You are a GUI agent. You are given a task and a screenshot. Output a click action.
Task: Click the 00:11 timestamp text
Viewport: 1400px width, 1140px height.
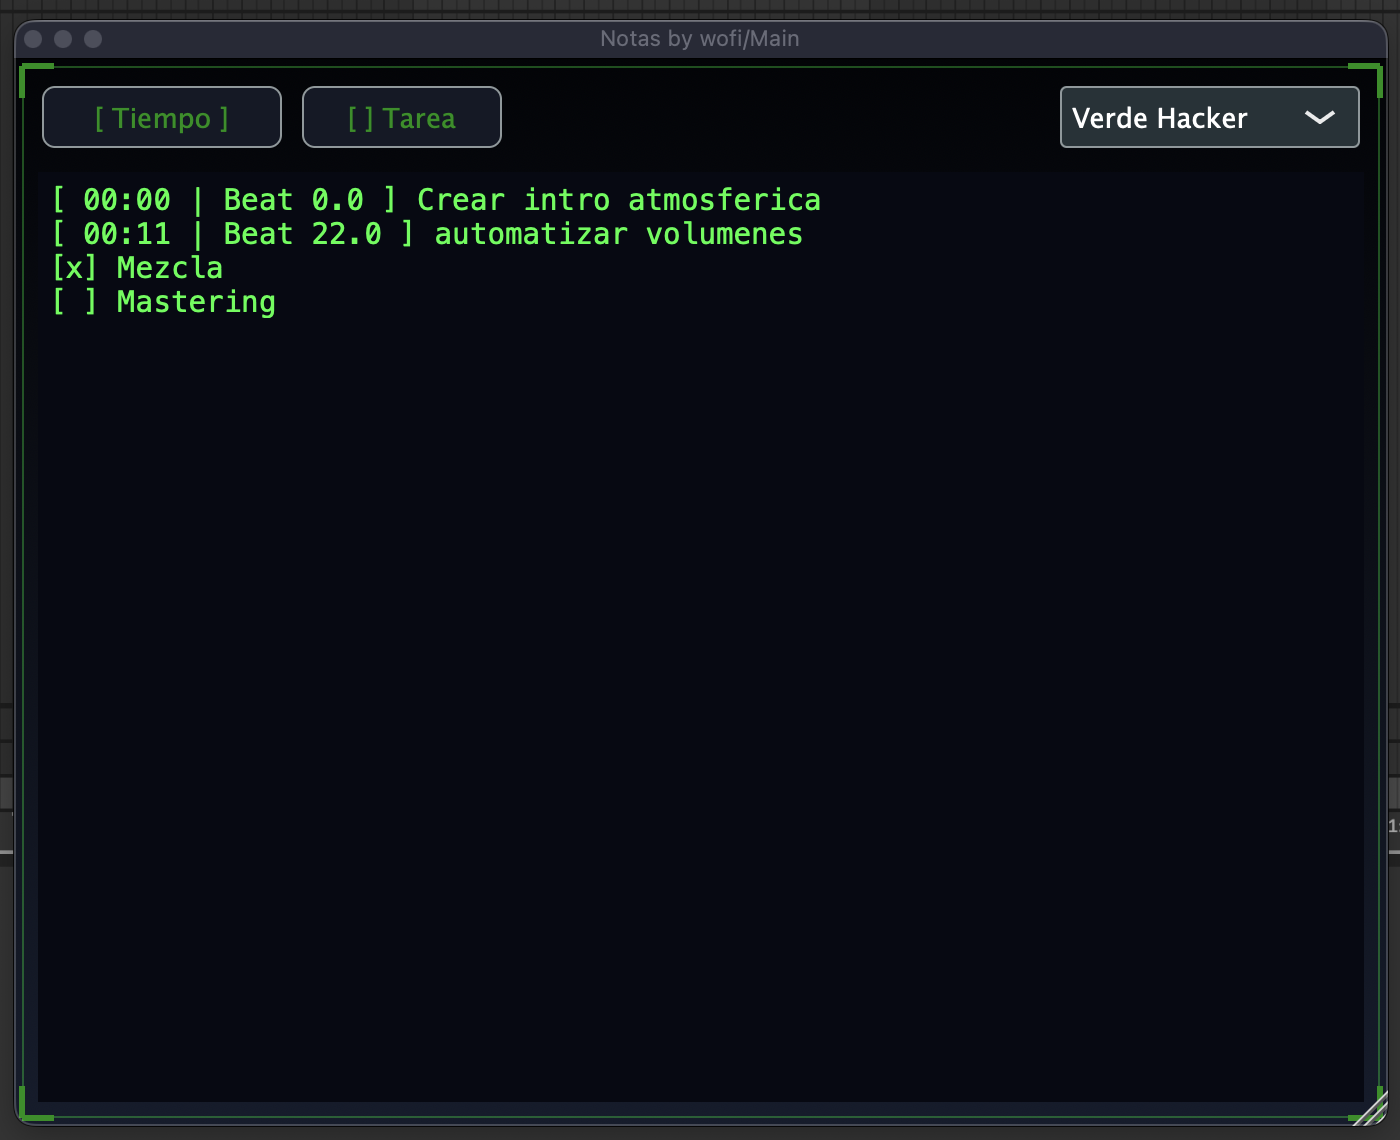click(127, 234)
